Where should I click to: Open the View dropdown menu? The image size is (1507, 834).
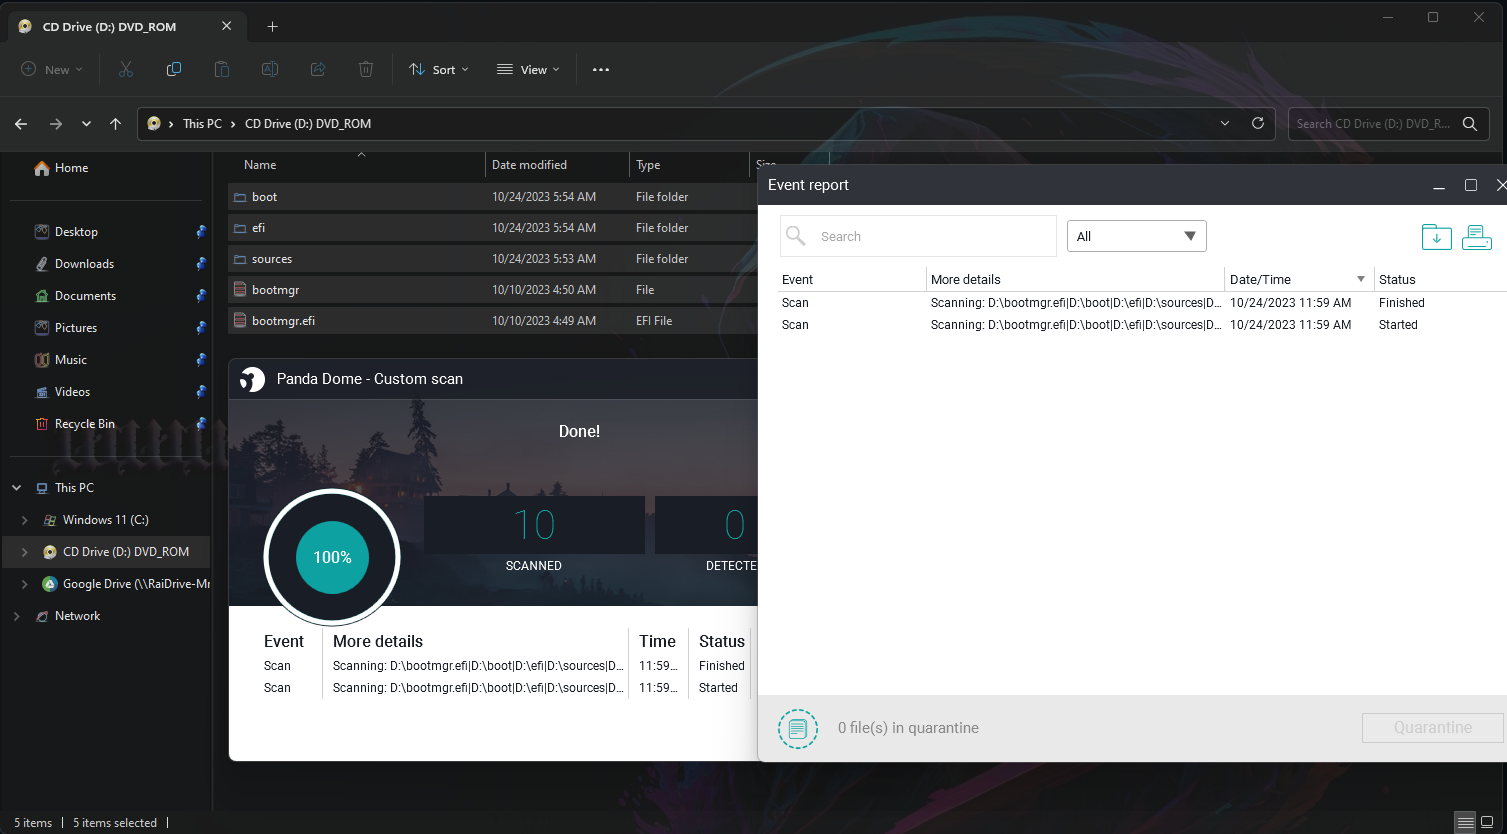(x=528, y=69)
